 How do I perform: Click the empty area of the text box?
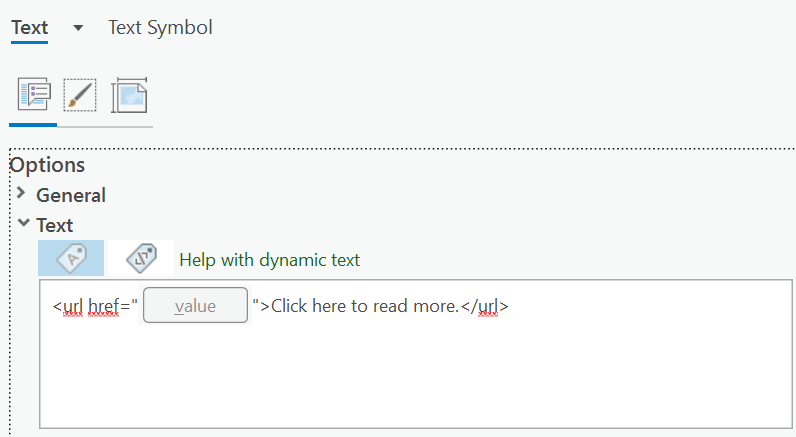pos(400,380)
